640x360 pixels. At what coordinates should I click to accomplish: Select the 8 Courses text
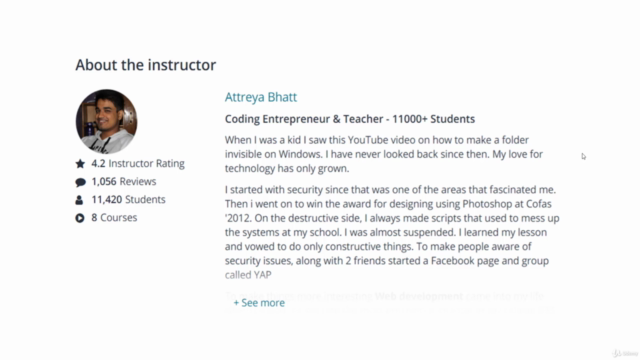tap(114, 217)
